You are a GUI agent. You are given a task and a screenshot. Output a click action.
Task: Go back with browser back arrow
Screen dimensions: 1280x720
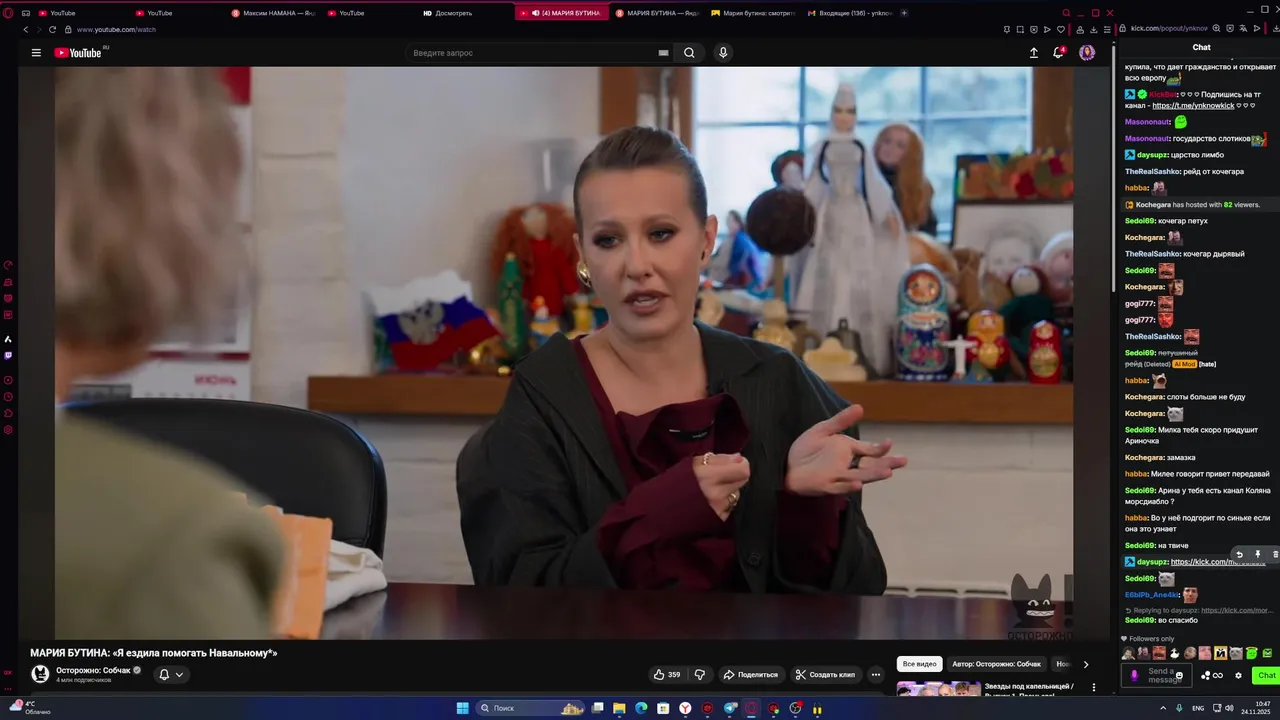pos(26,29)
